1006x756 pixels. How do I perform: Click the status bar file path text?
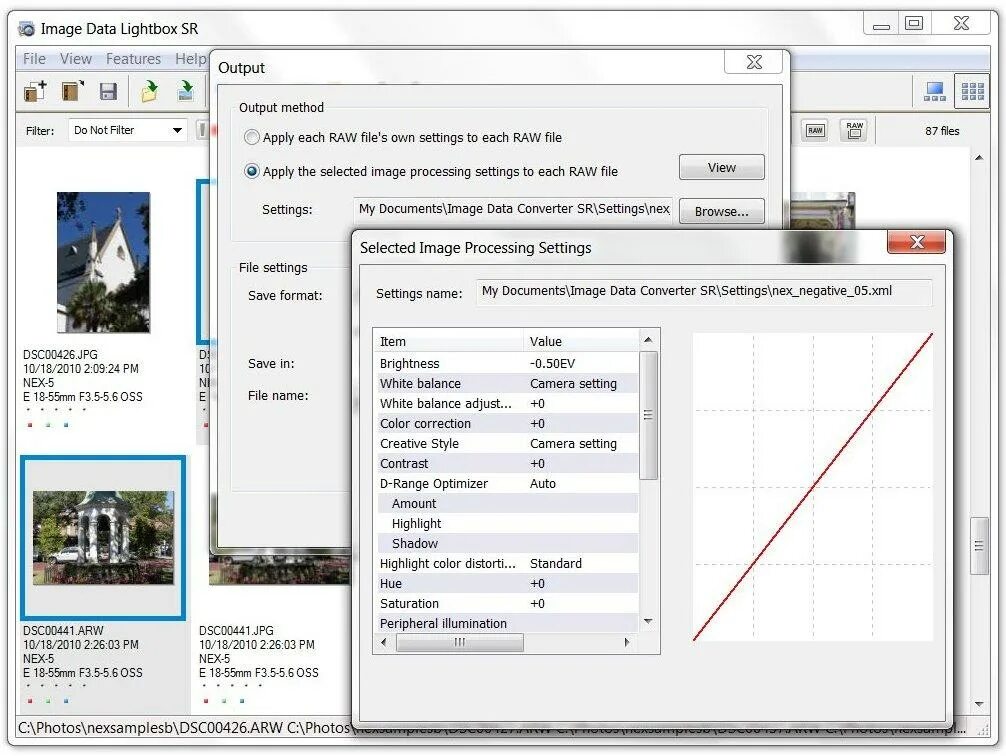(491, 728)
